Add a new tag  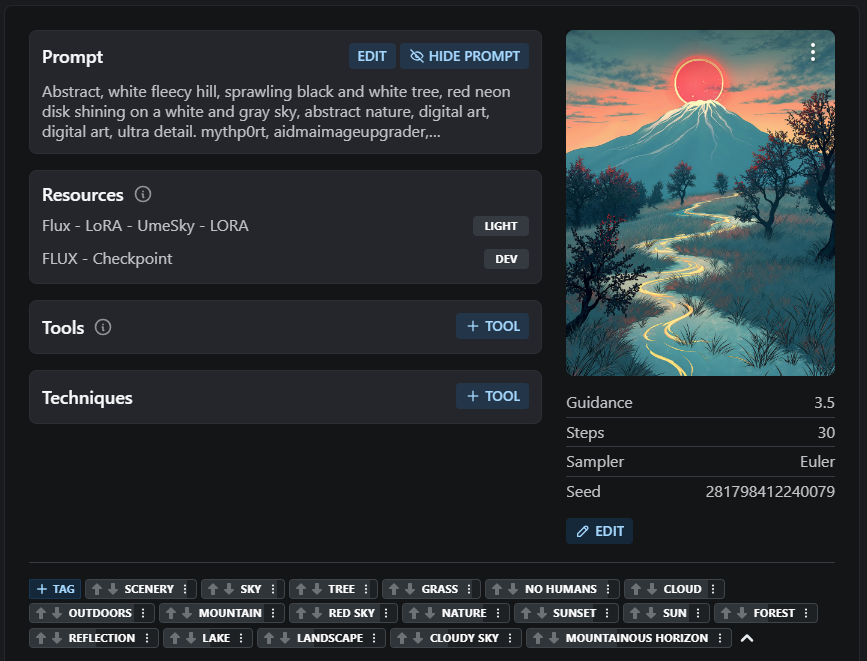pos(55,589)
